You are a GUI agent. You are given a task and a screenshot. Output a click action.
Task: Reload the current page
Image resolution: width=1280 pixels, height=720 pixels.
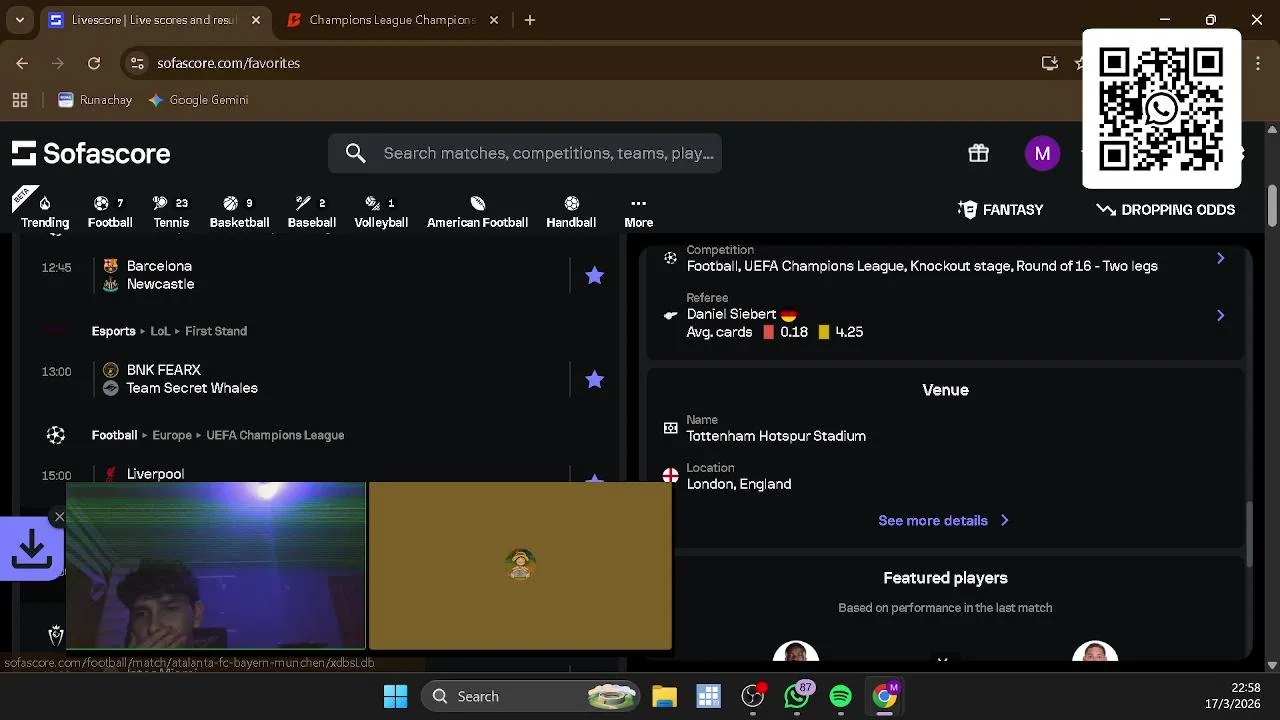coord(94,63)
